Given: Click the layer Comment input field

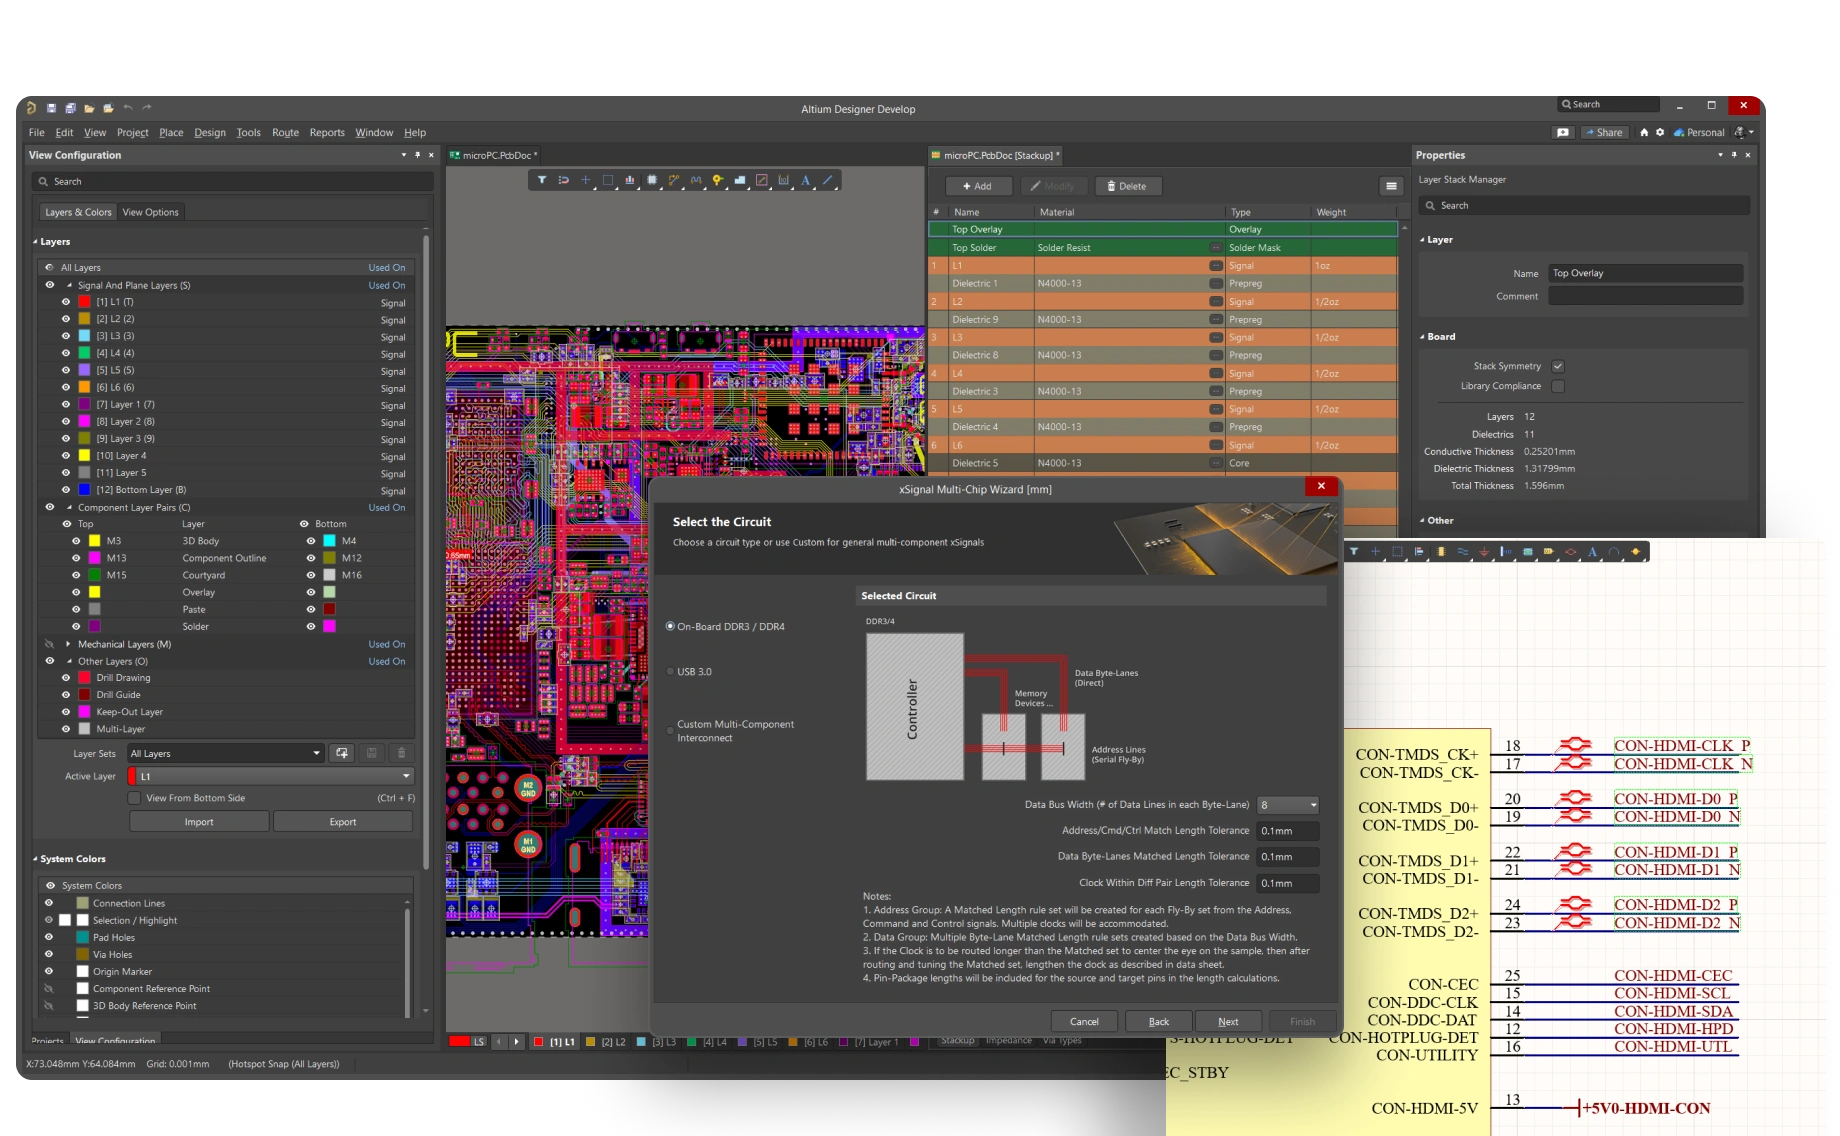Looking at the screenshot, I should (1645, 297).
